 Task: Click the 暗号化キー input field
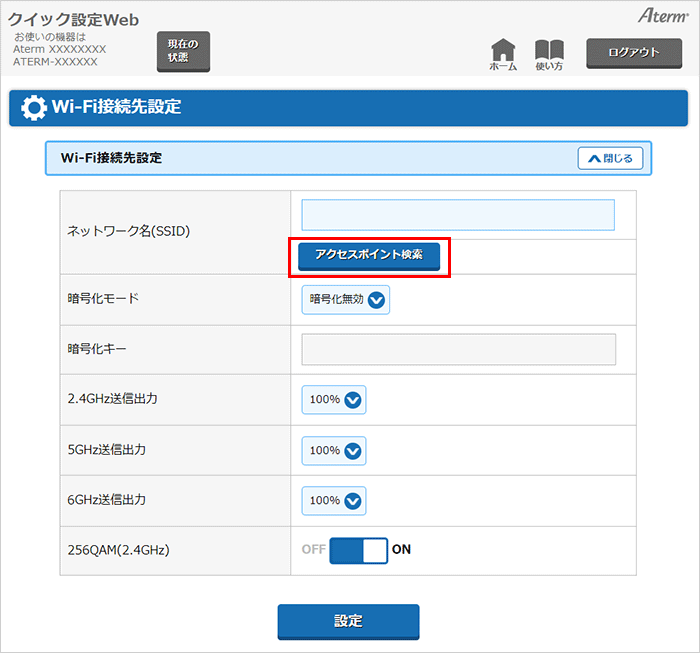(x=458, y=349)
